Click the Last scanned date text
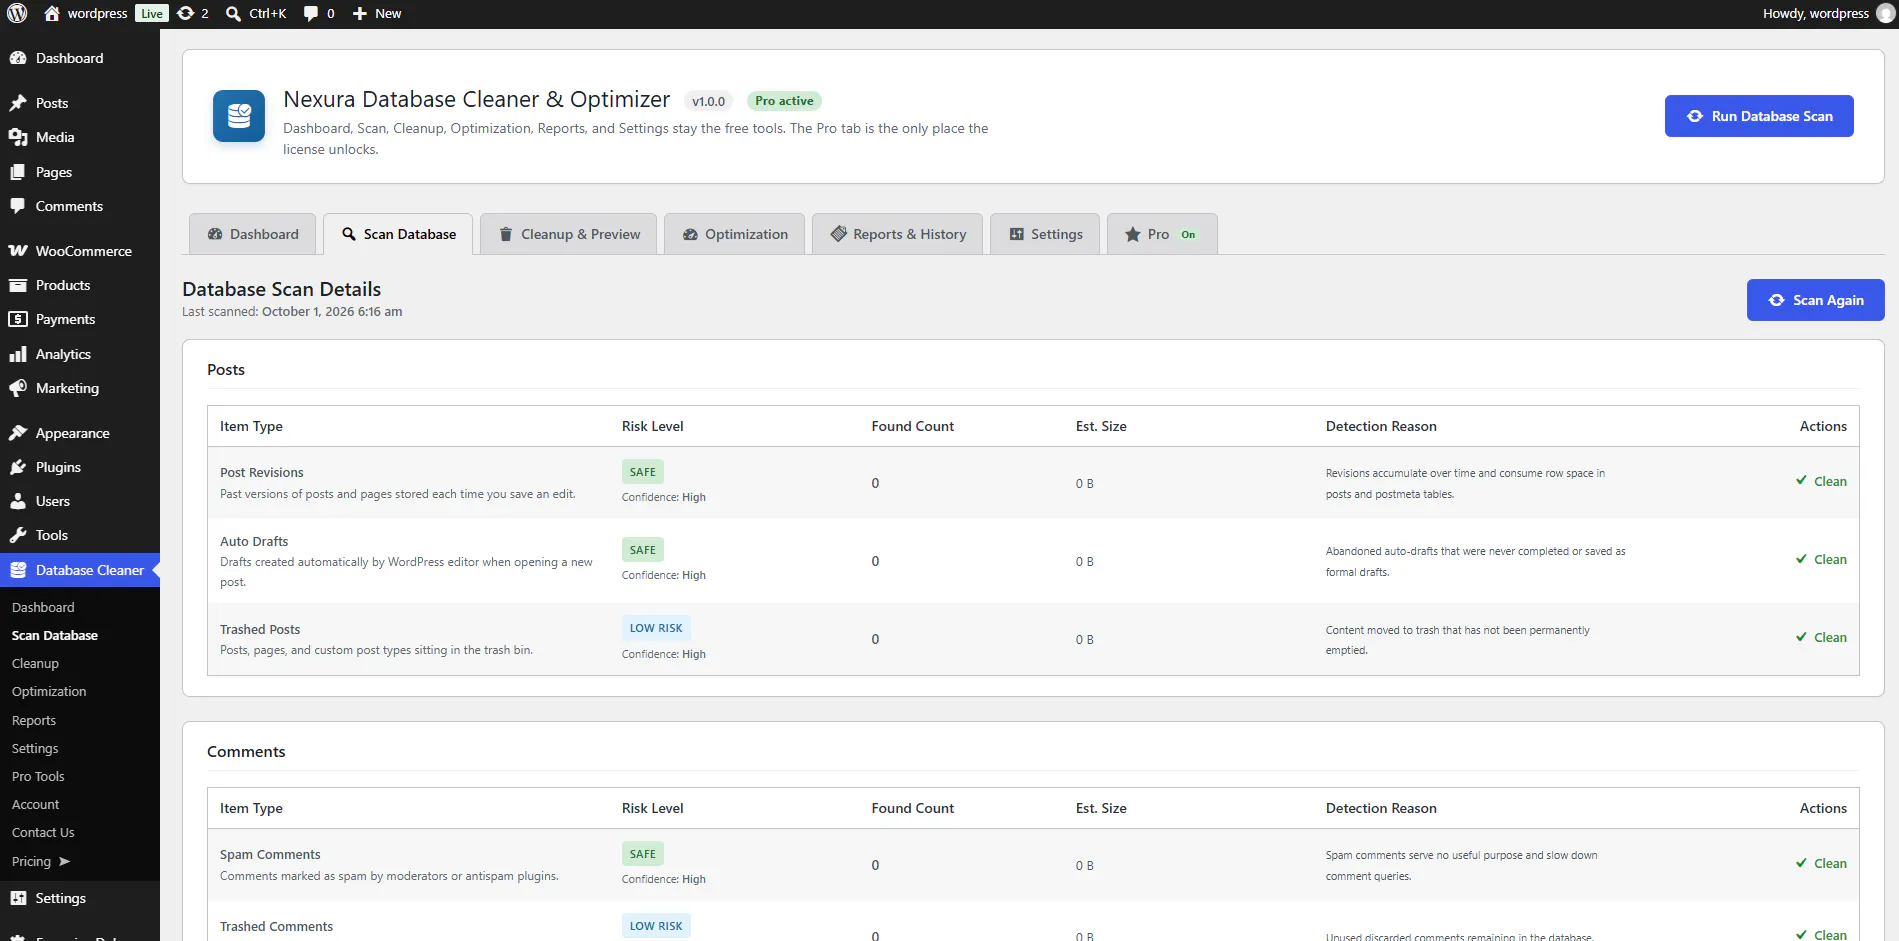This screenshot has width=1899, height=941. [x=332, y=312]
